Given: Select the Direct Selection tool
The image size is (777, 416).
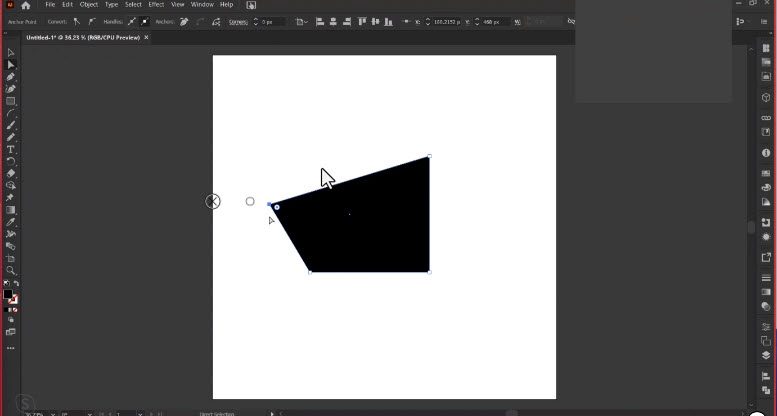Looking at the screenshot, I should point(11,65).
